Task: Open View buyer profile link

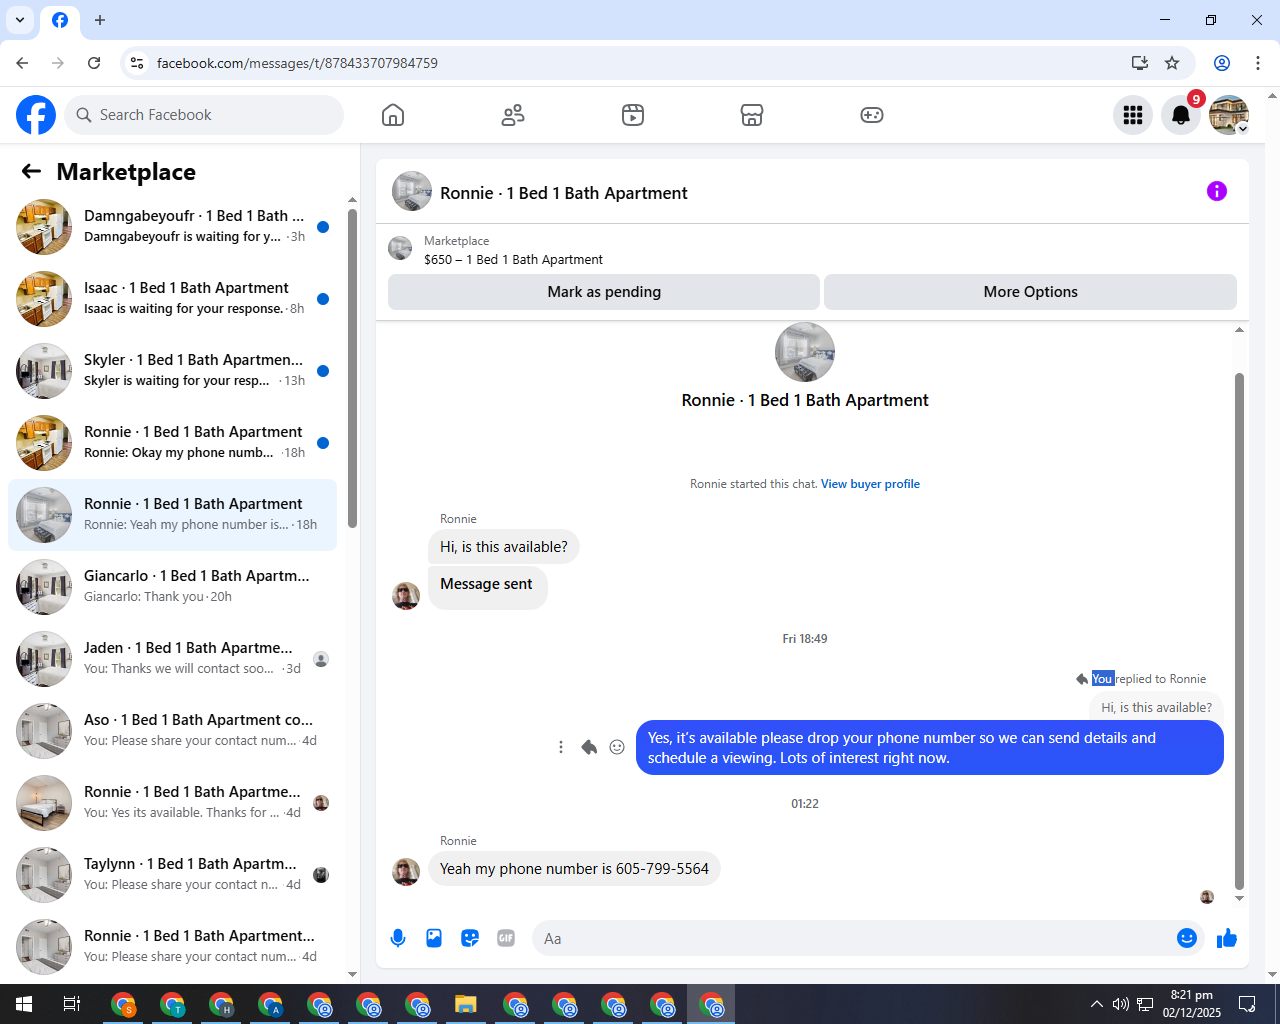Action: coord(870,484)
